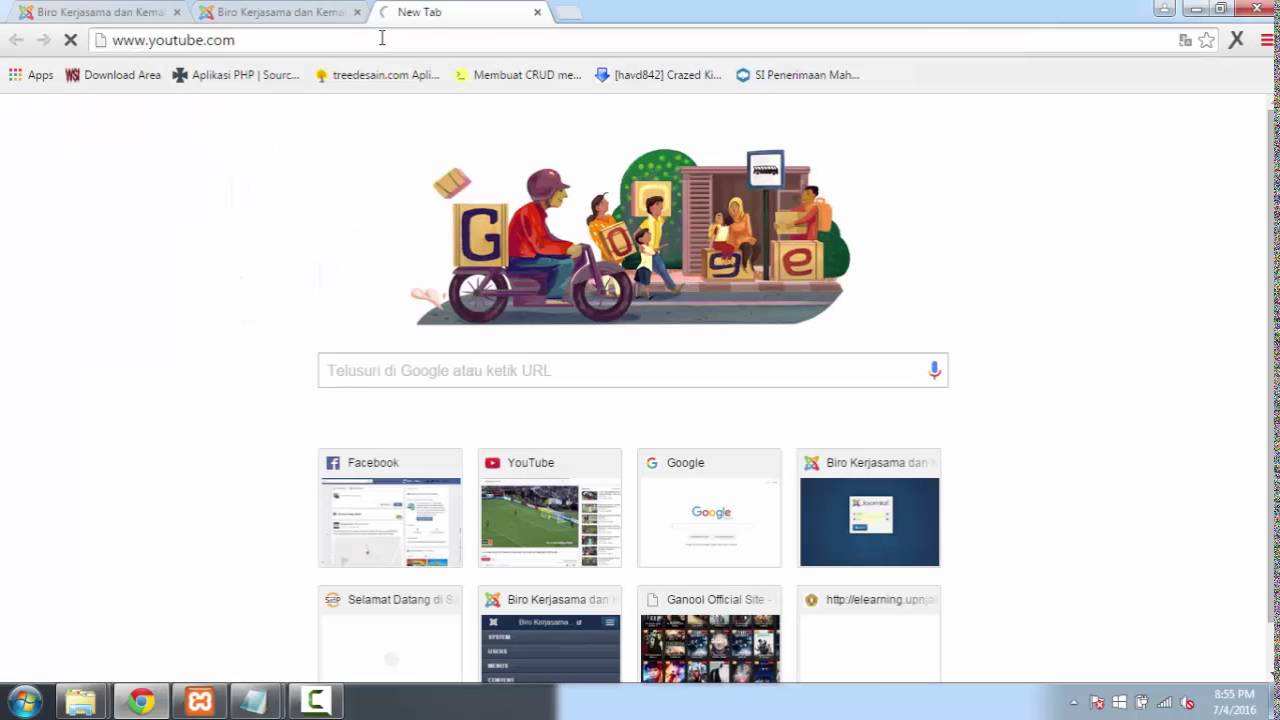Open the Aplikasi PHP bookmark
This screenshot has width=1280, height=720.
(x=236, y=75)
